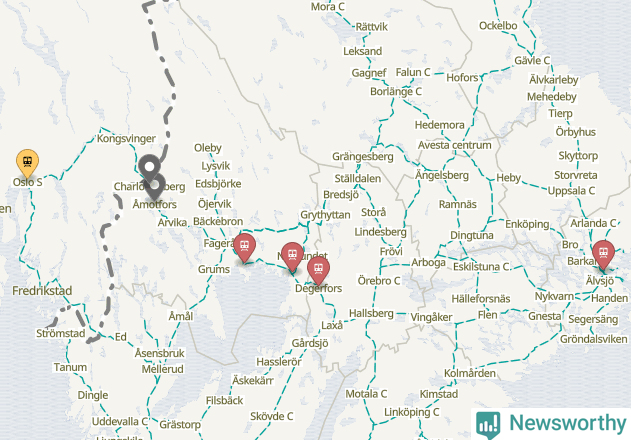Click the red train marker near Fagerås
Image resolution: width=631 pixels, height=440 pixels.
click(244, 248)
